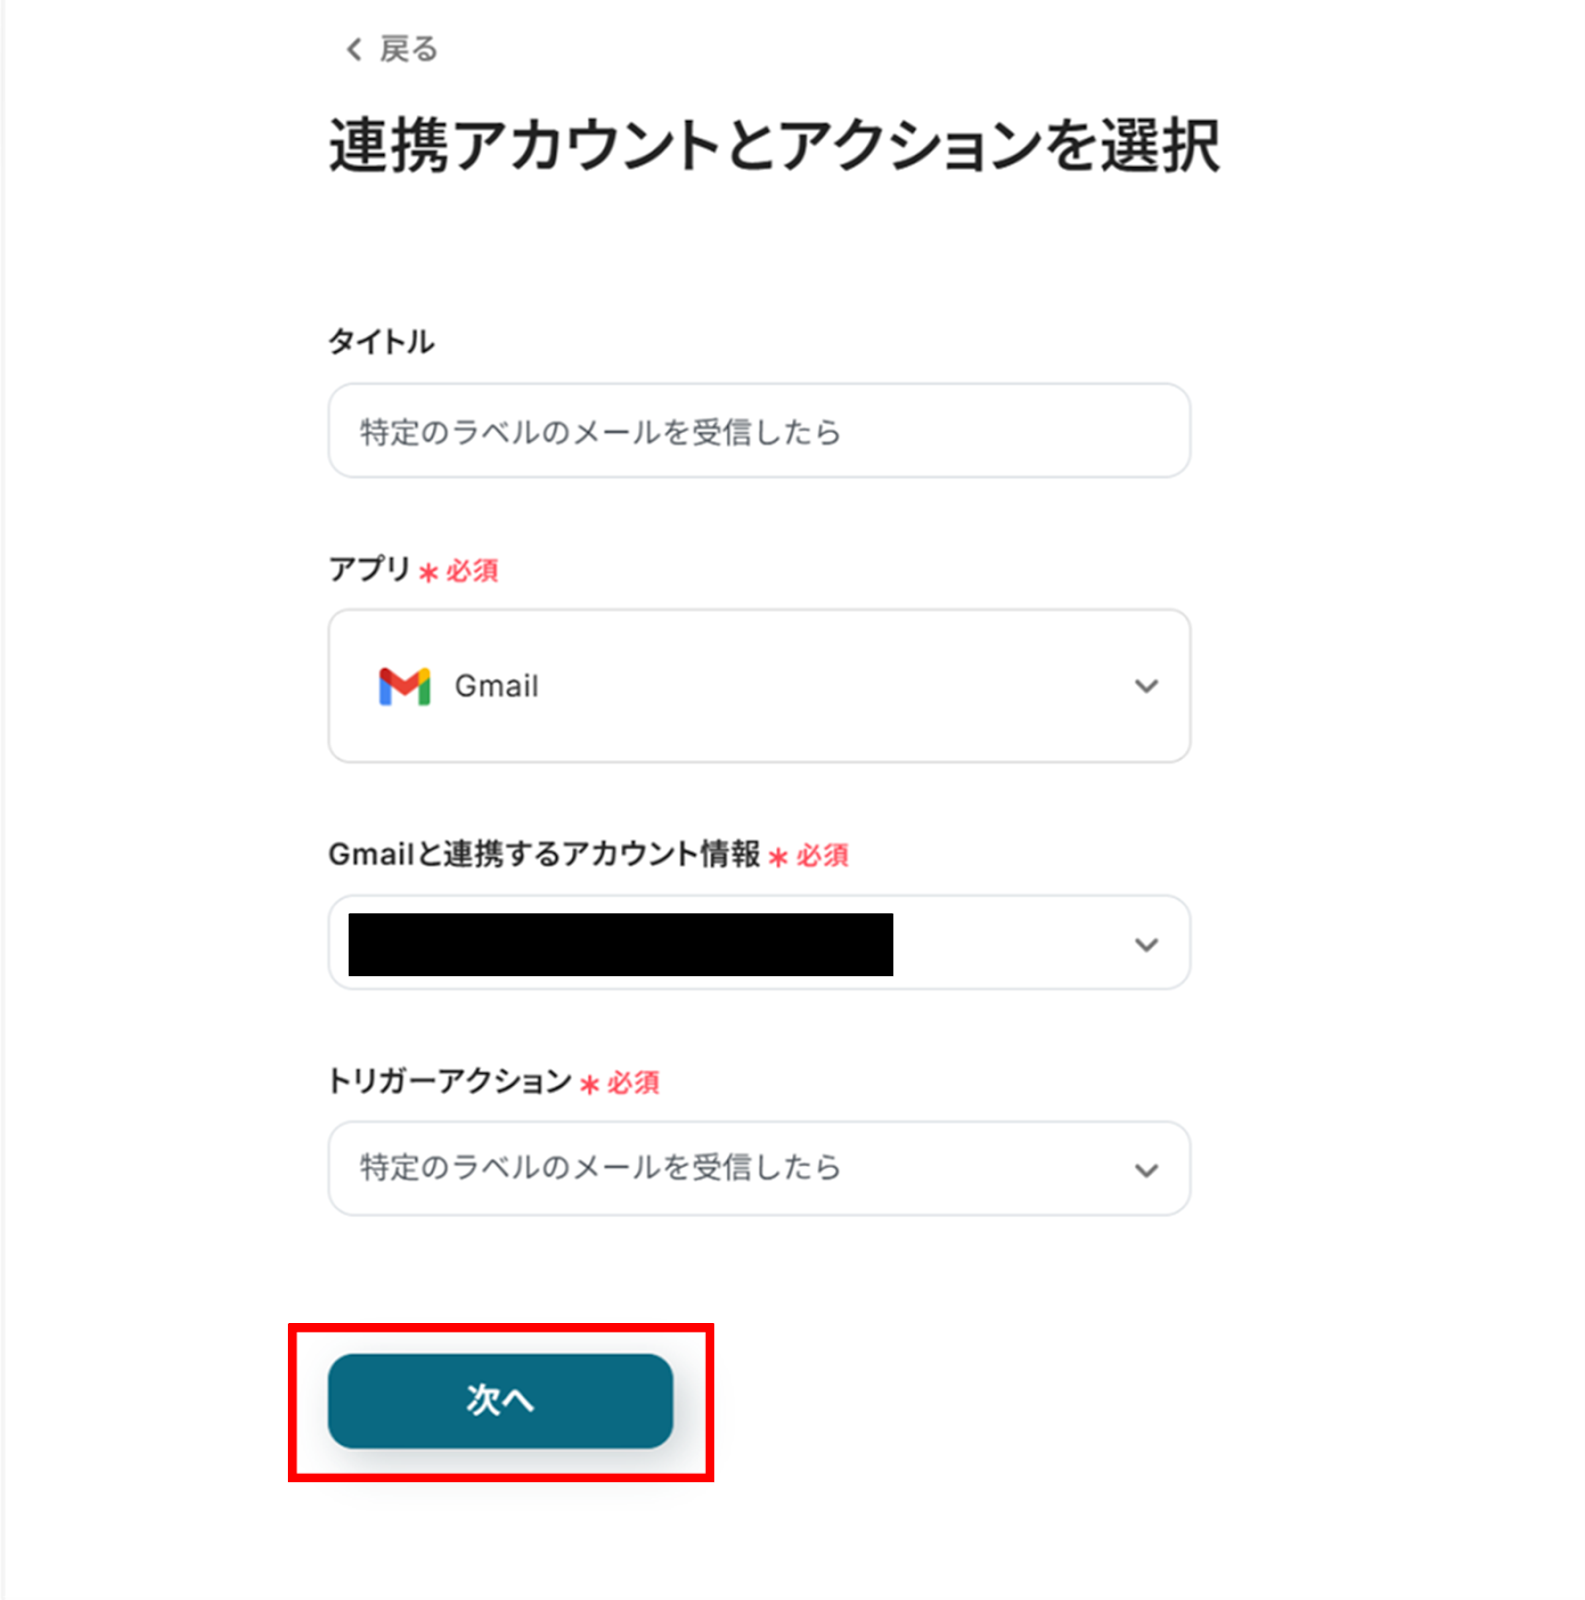Click the red asterisk beside アプリ
This screenshot has height=1600, width=1585.
(x=429, y=573)
